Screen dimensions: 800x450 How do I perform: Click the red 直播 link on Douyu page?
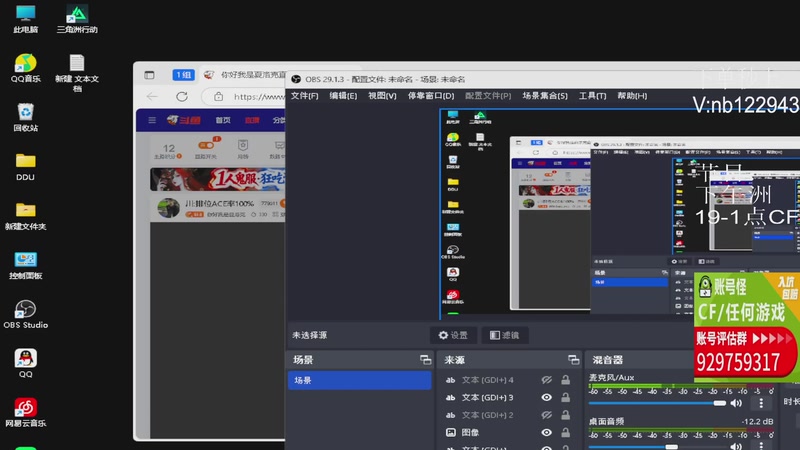[x=252, y=120]
